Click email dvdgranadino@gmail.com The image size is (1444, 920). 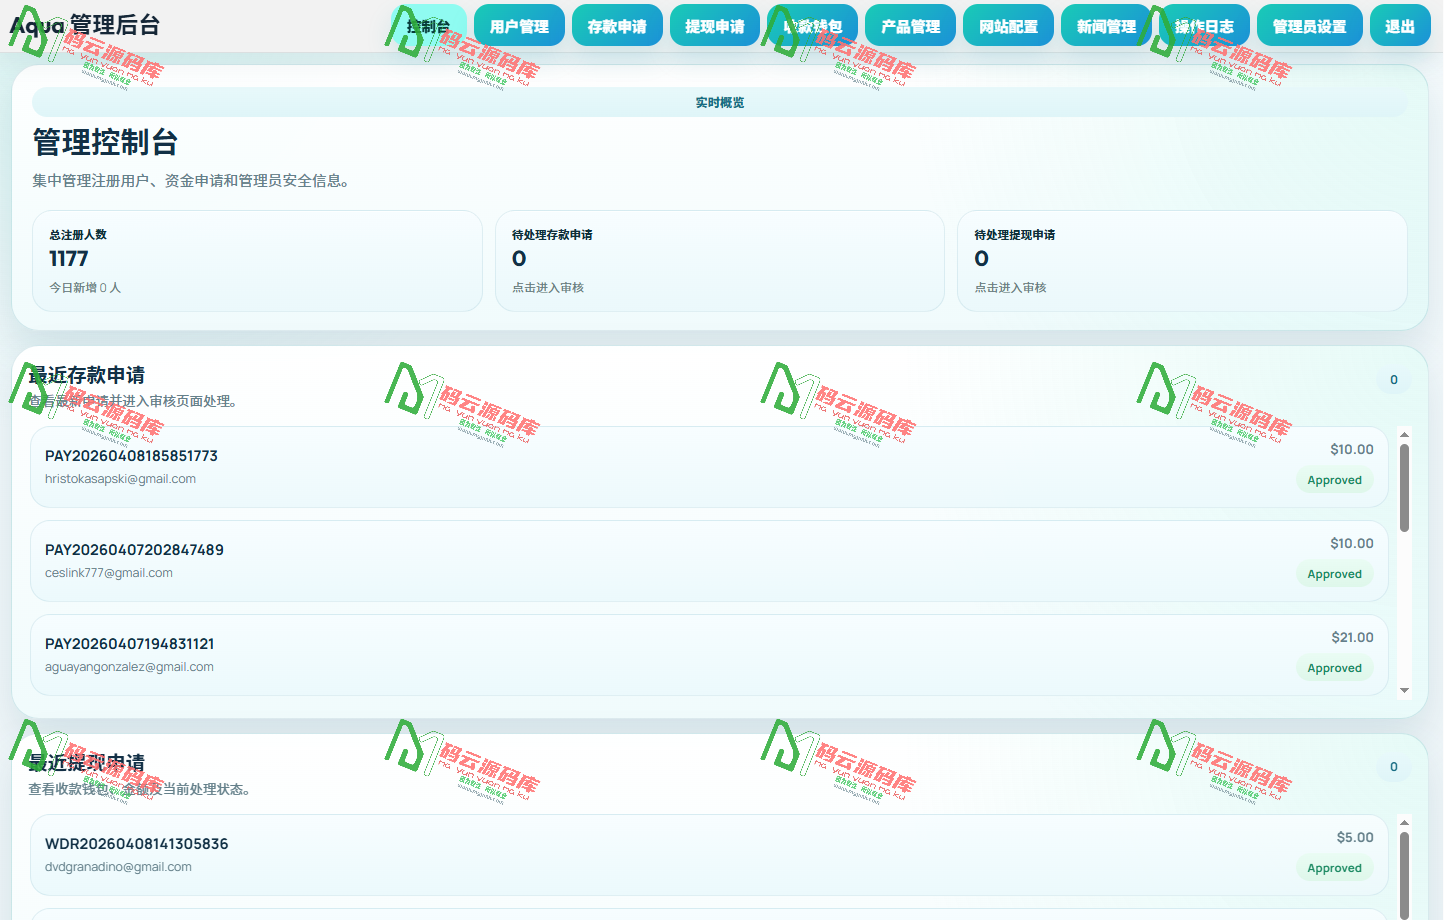(118, 867)
